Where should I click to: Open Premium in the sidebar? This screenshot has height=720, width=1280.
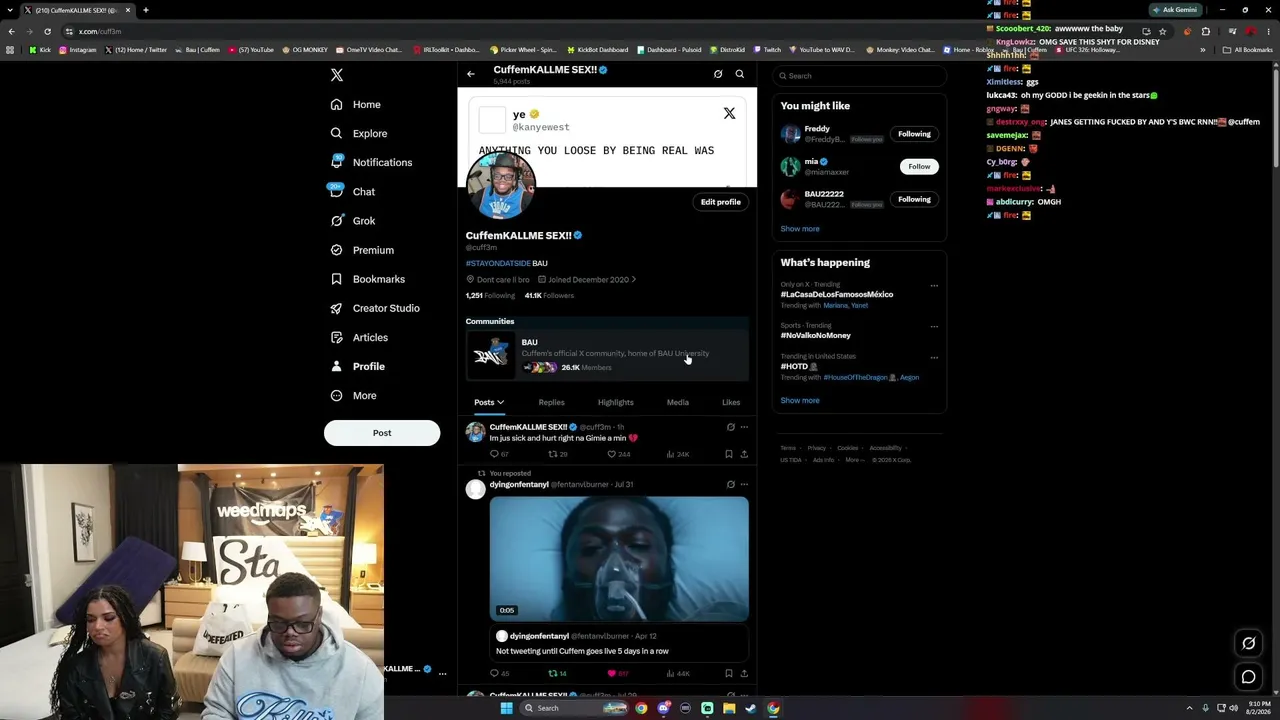(x=362, y=250)
